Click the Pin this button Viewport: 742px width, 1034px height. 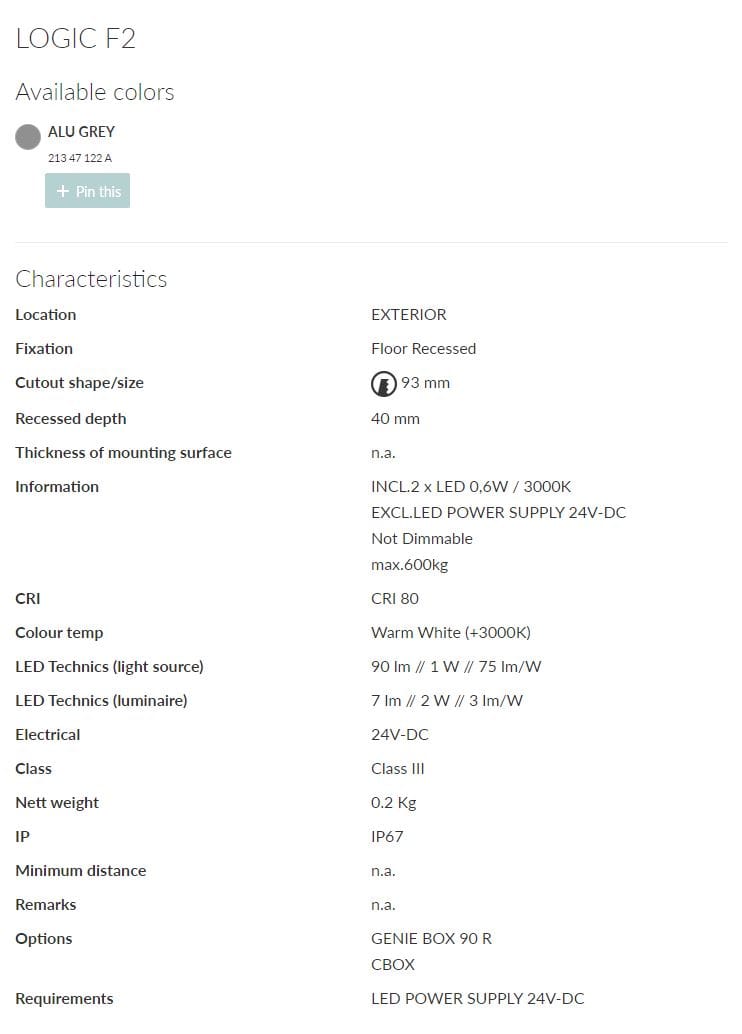[x=88, y=191]
